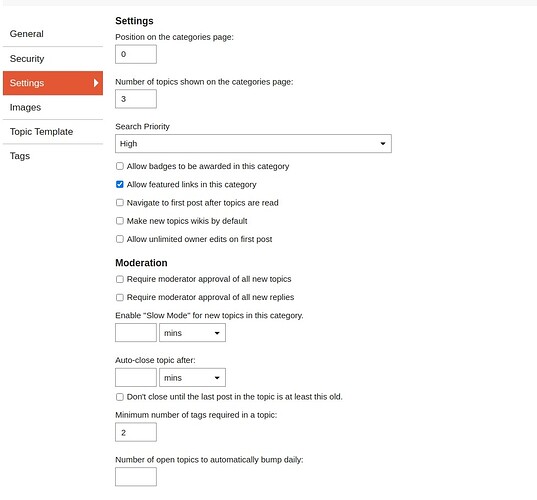
Task: Select the Settings tab in sidebar
Action: click(x=53, y=83)
